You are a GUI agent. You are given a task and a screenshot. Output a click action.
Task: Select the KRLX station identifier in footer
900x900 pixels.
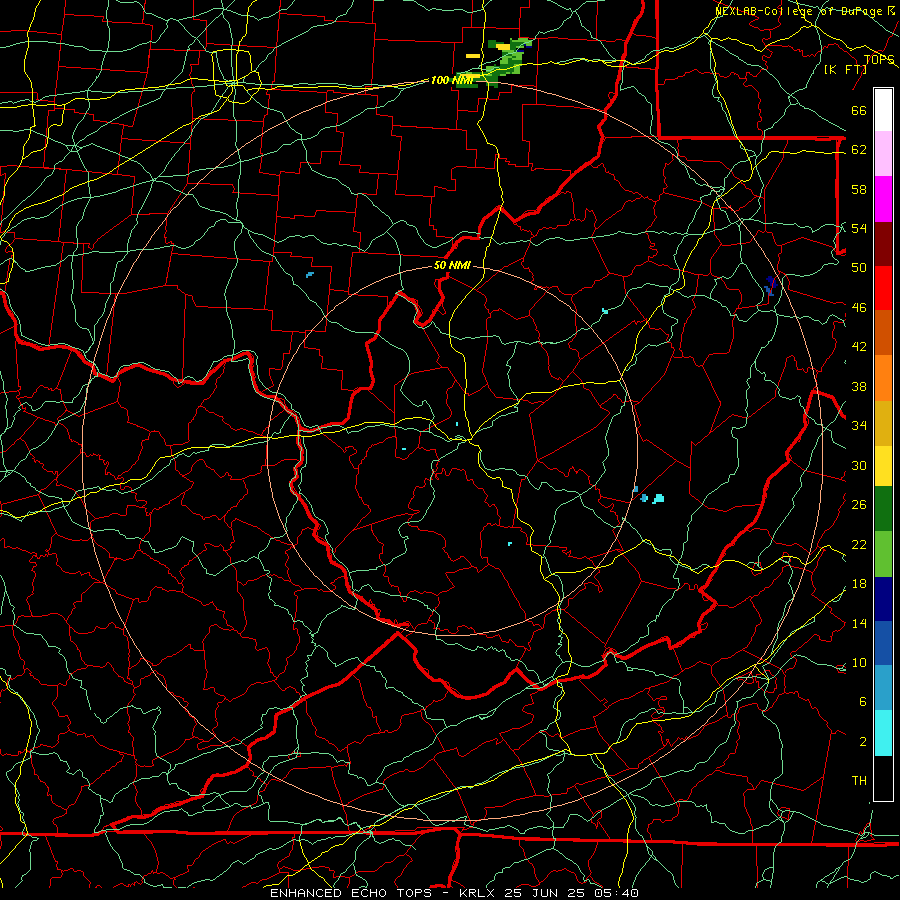point(479,893)
